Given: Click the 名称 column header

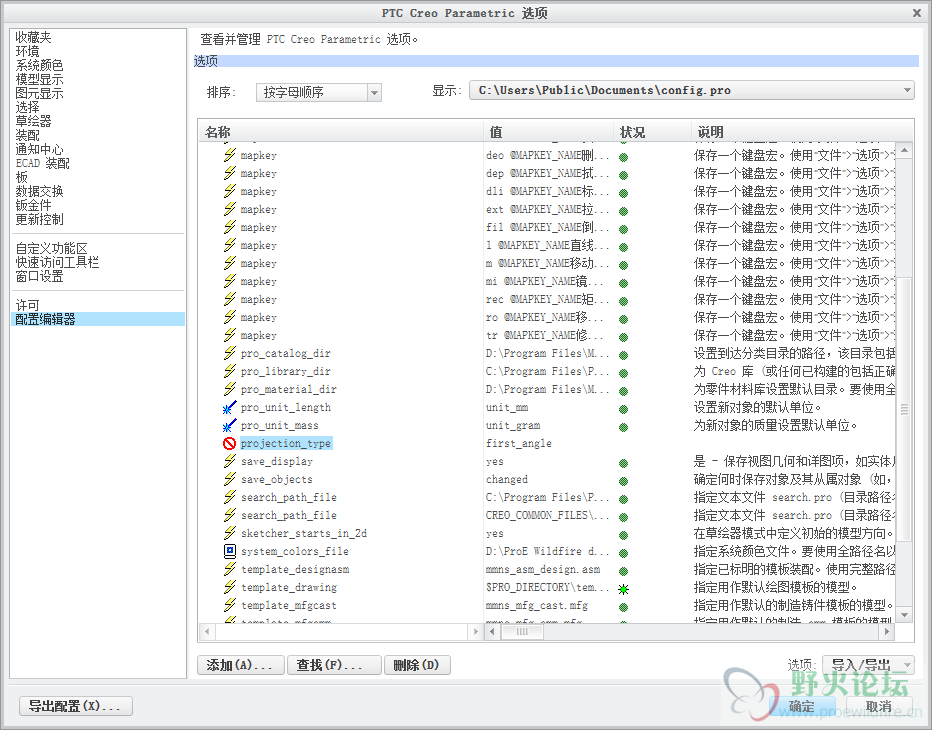Looking at the screenshot, I should coord(341,132).
